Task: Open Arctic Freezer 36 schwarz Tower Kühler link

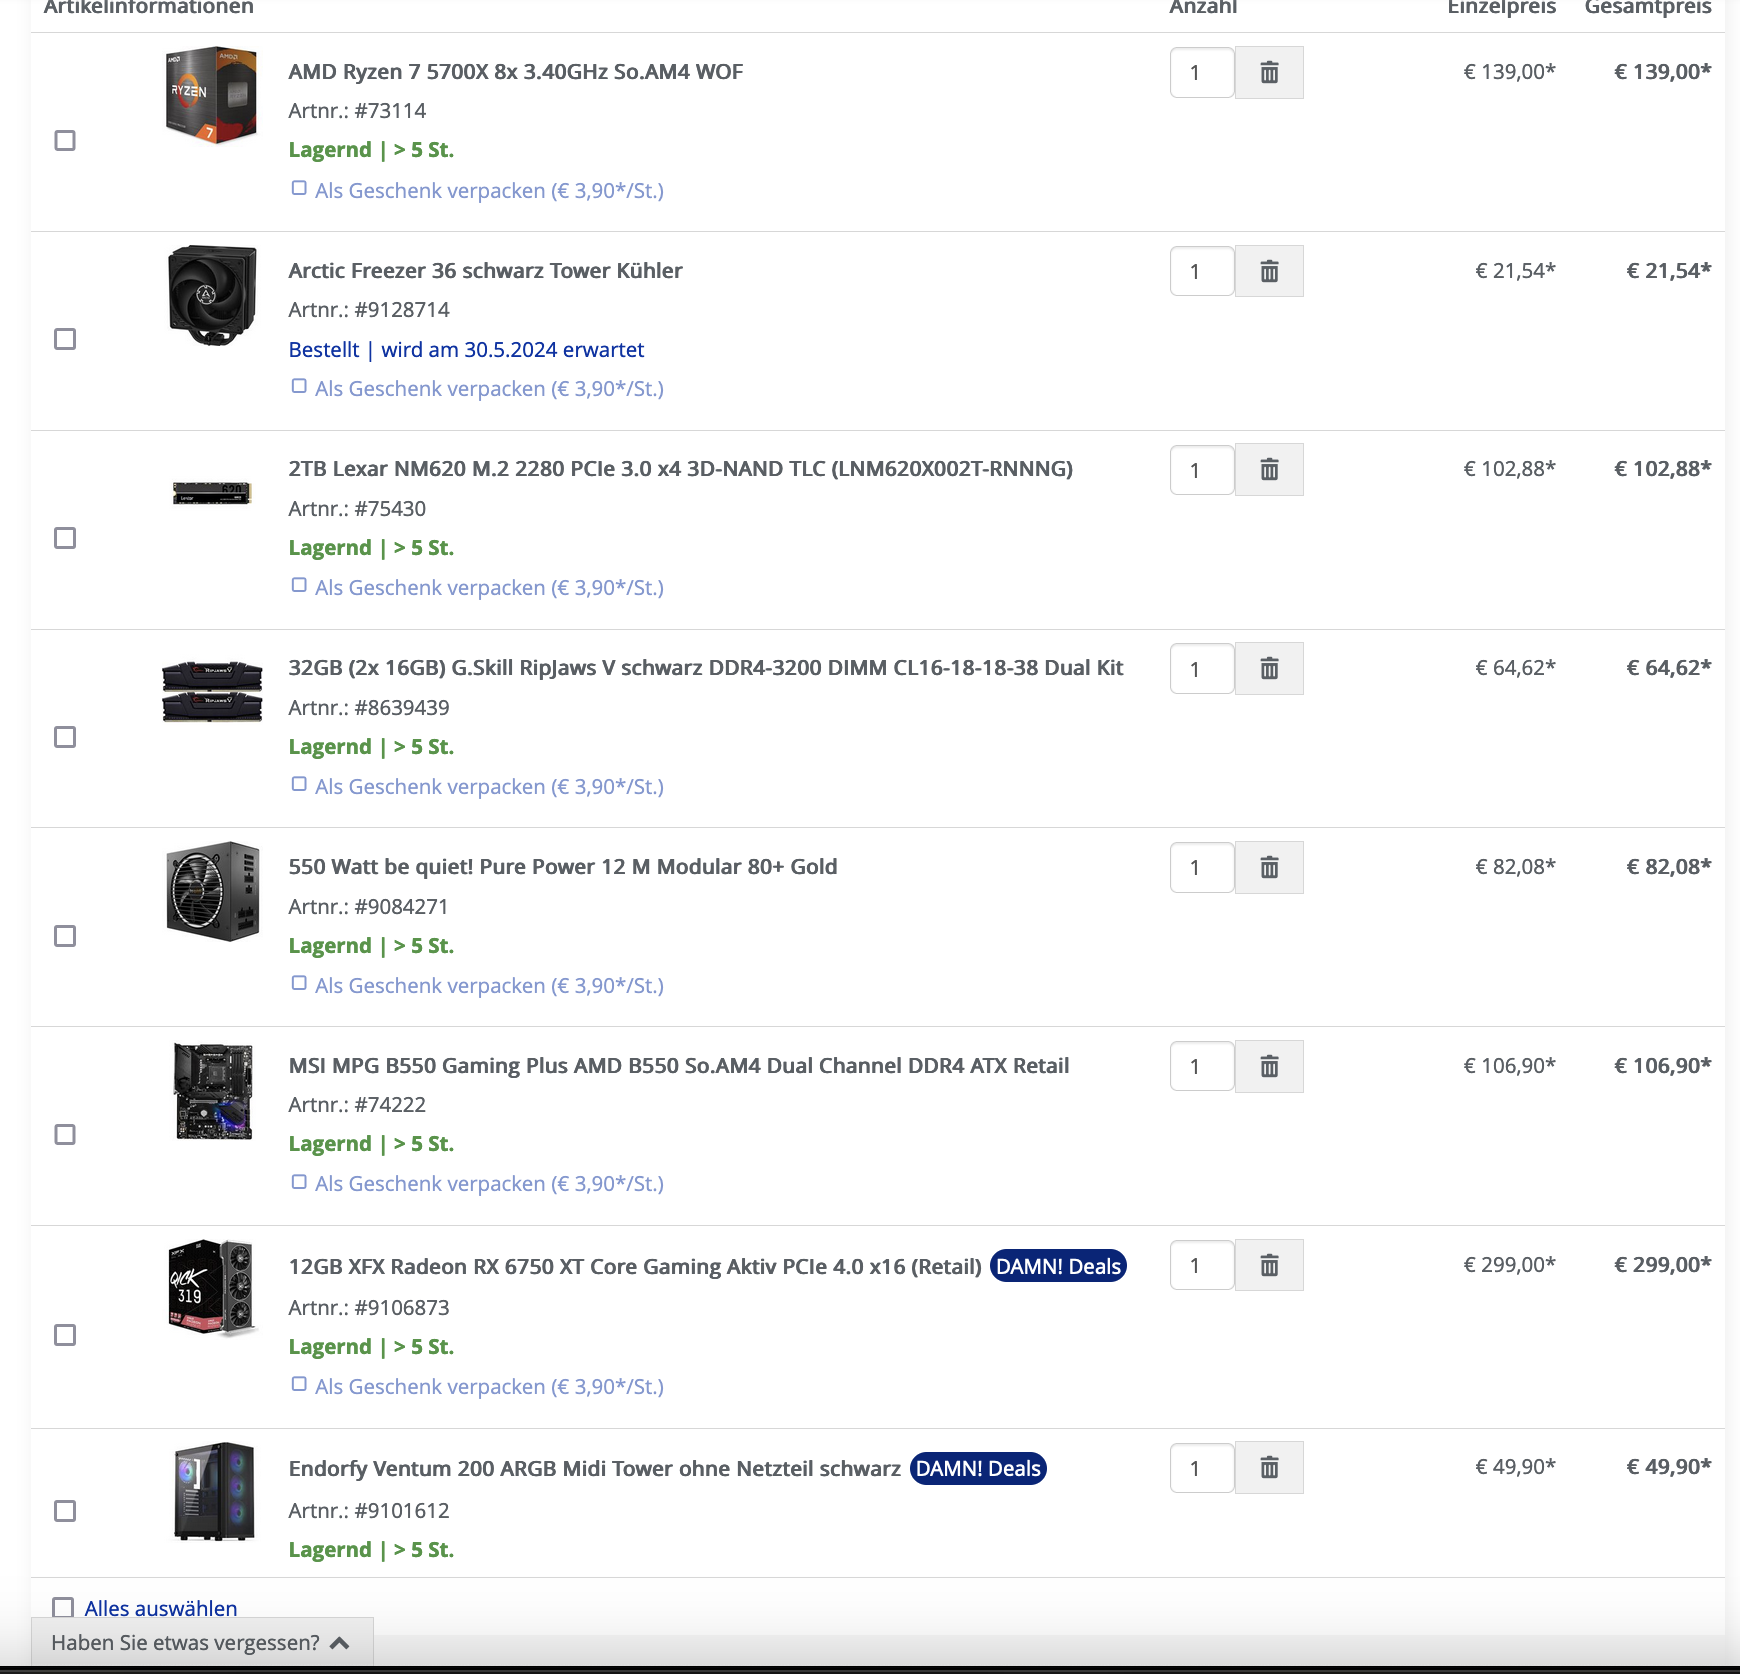Action: [x=485, y=271]
